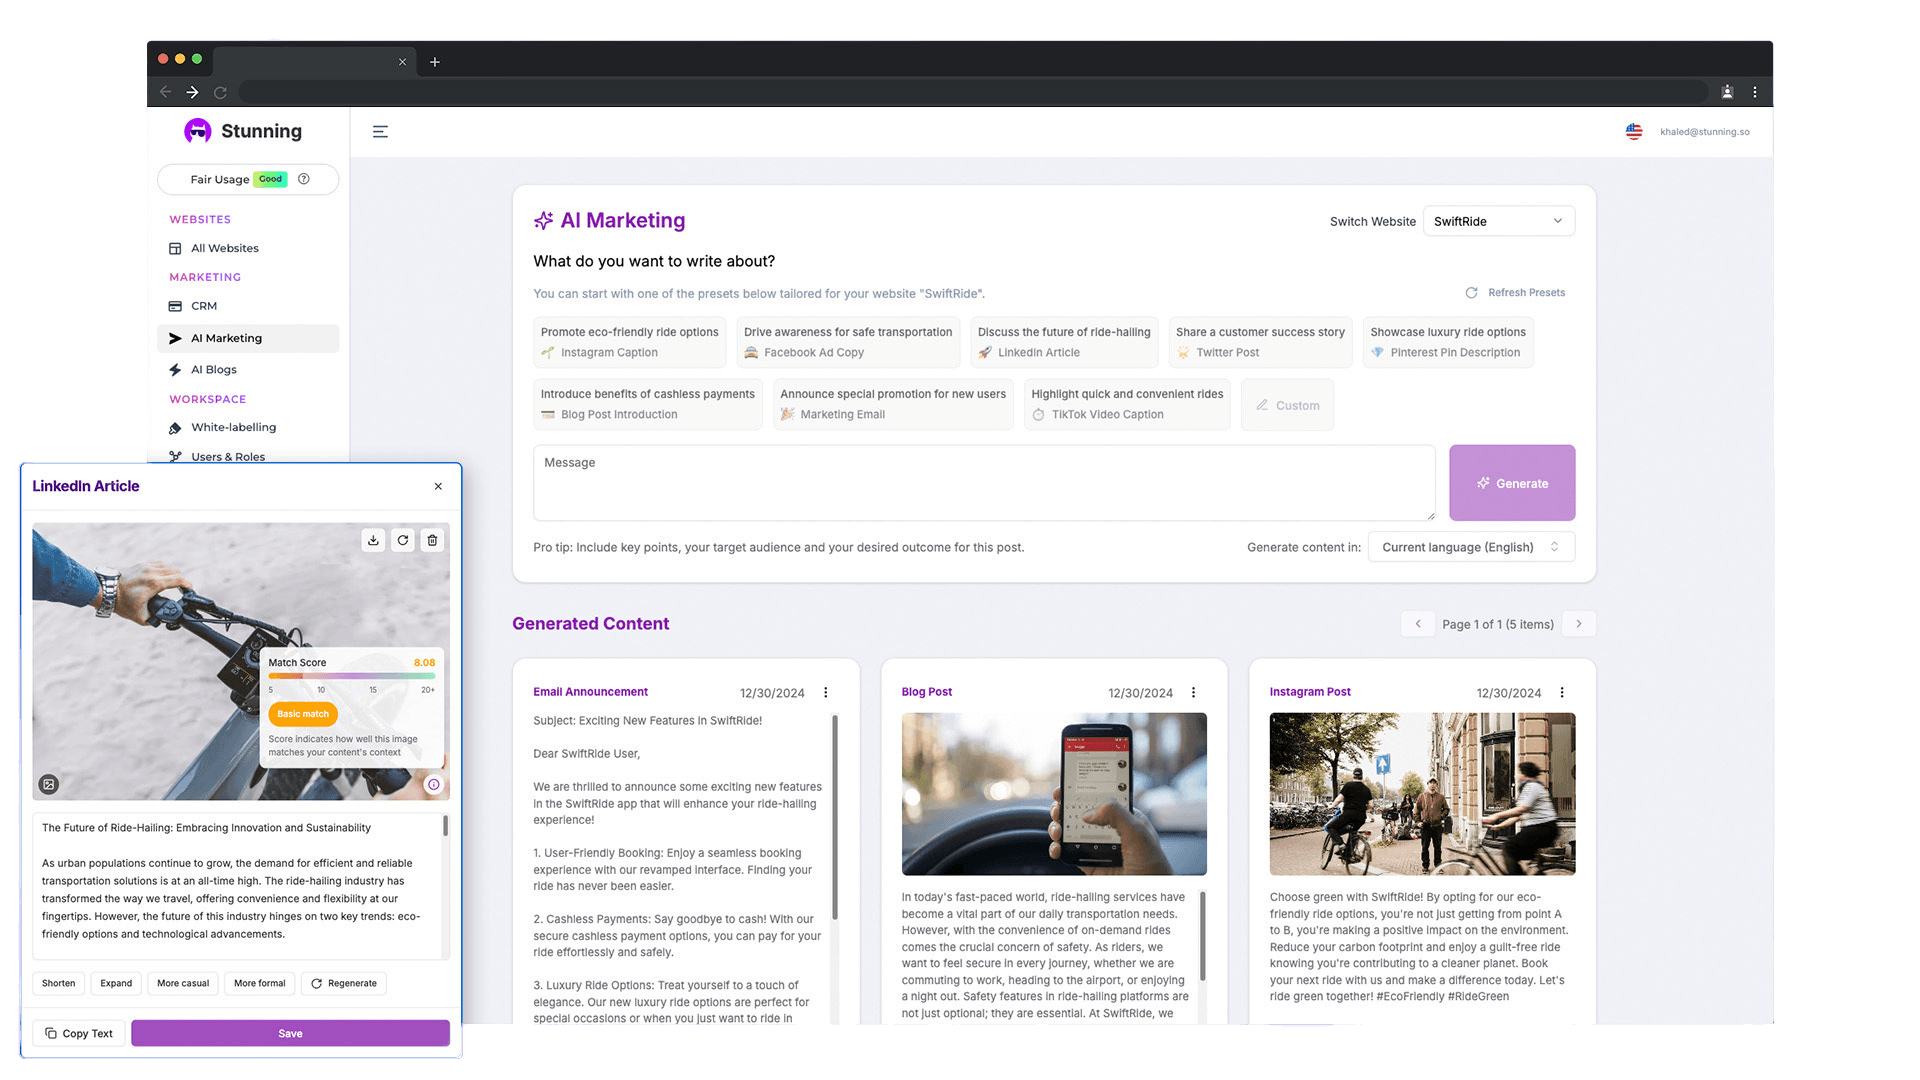This screenshot has height=1080, width=1920.
Task: Choose the customer success story Twitter preset
Action: 1260,342
